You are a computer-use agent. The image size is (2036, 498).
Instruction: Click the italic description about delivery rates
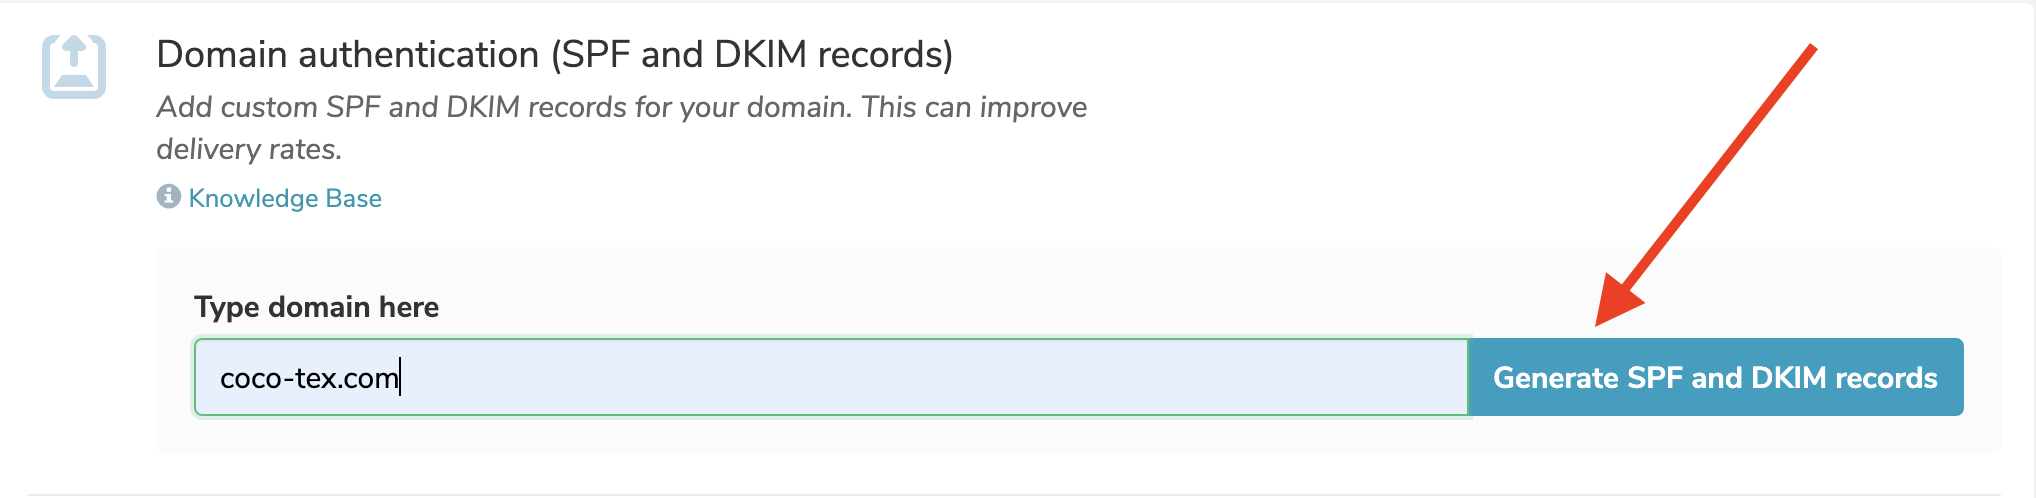[x=622, y=128]
